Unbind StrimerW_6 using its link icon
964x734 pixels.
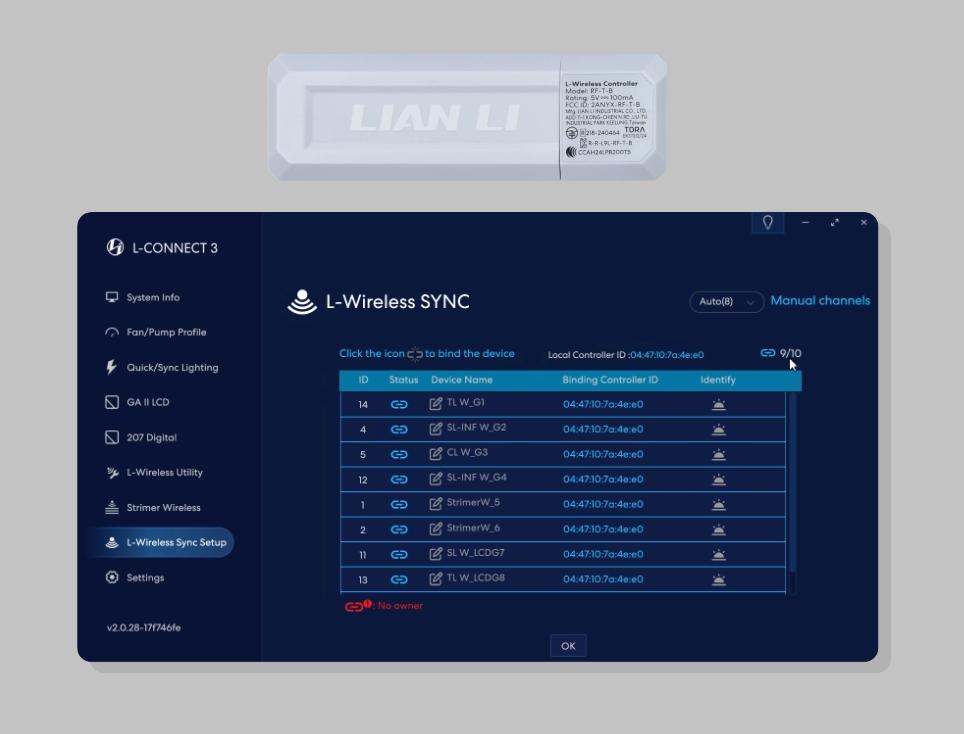coord(399,529)
